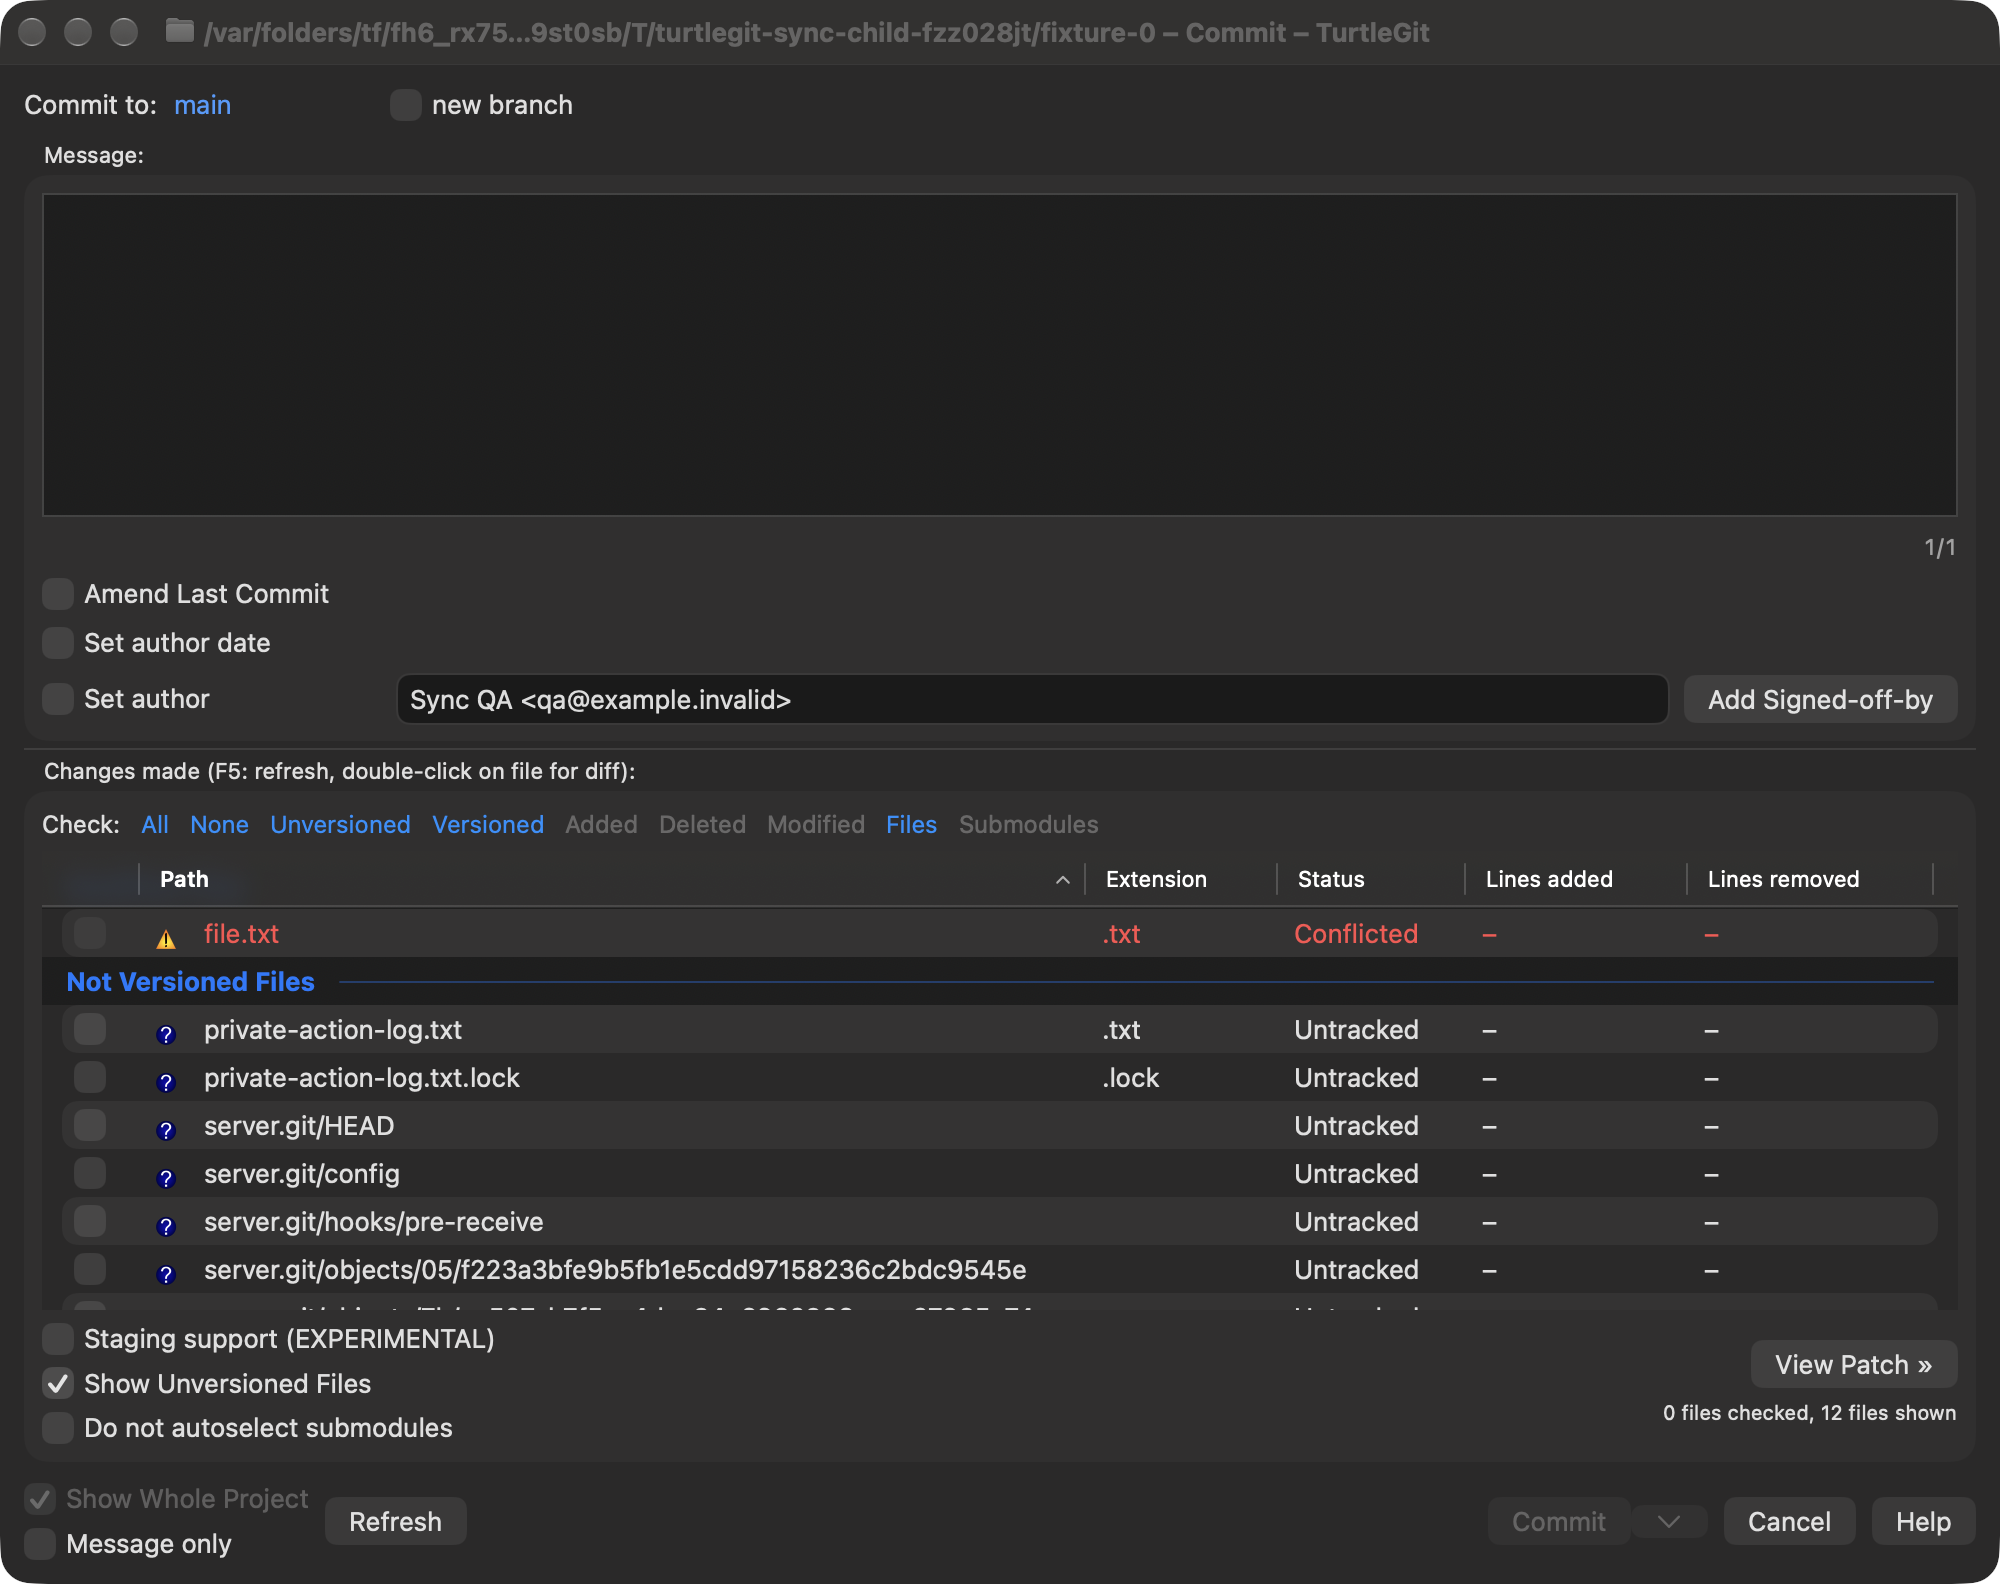Sort the list by the Path column

click(612, 879)
